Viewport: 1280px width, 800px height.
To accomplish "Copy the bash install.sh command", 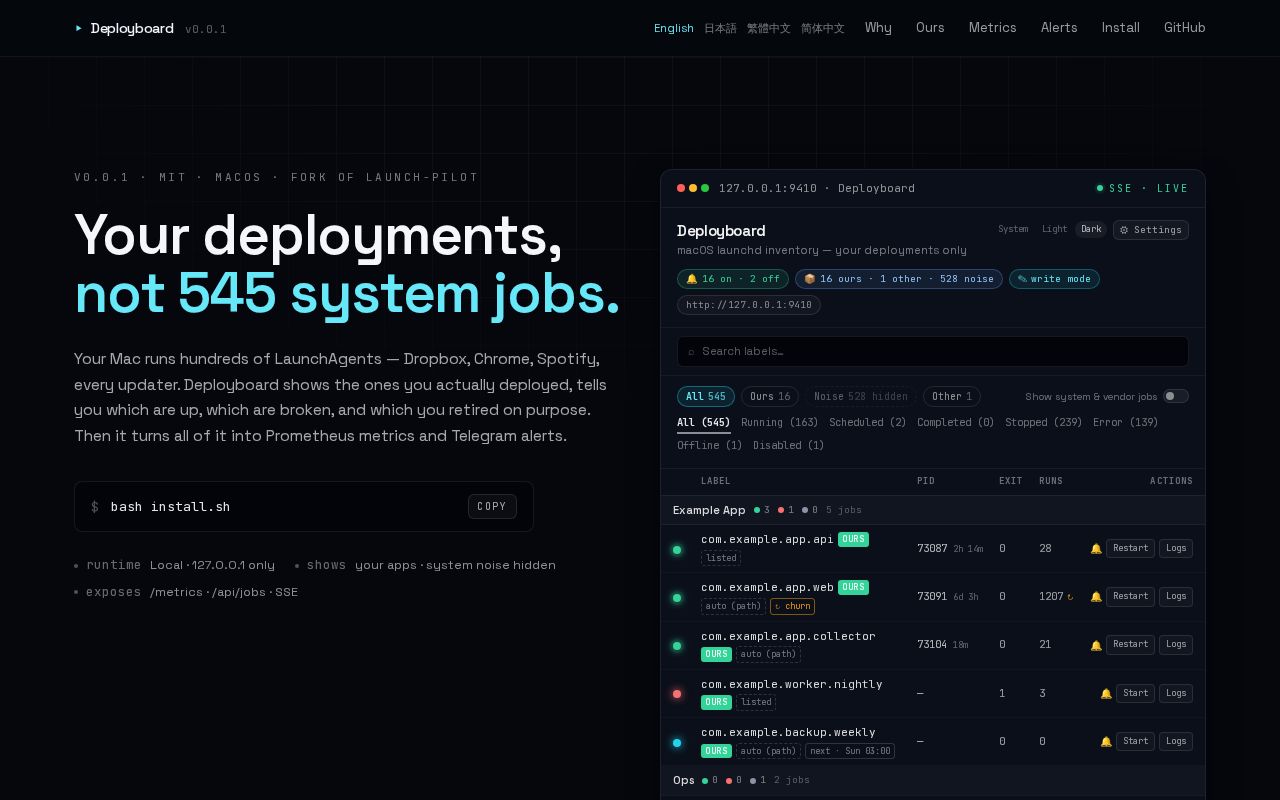I will (492, 506).
